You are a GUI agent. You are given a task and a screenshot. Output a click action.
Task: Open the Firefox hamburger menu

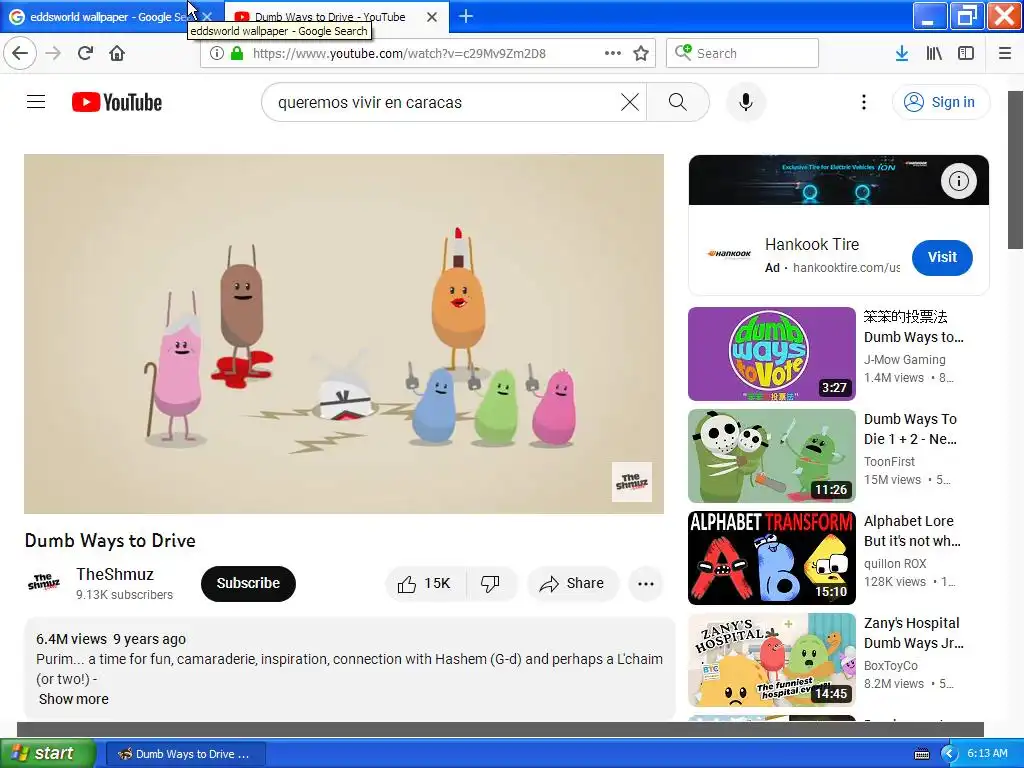tap(1004, 53)
